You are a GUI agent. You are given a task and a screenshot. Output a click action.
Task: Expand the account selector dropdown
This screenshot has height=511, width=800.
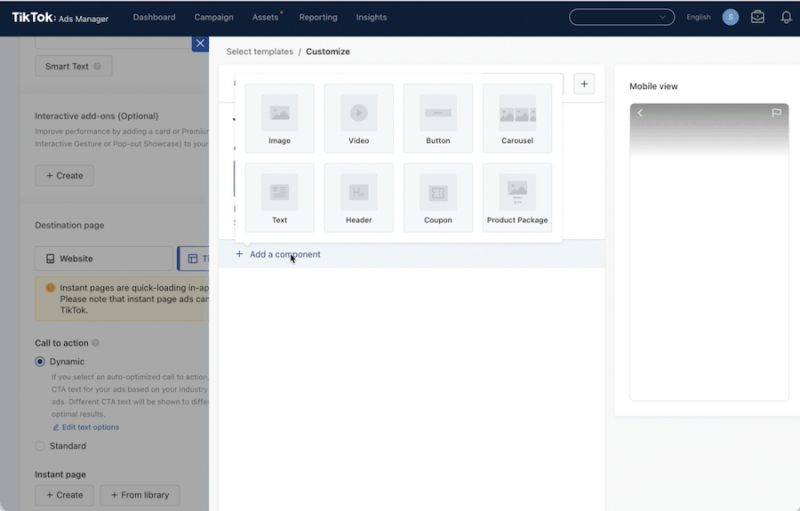click(621, 17)
